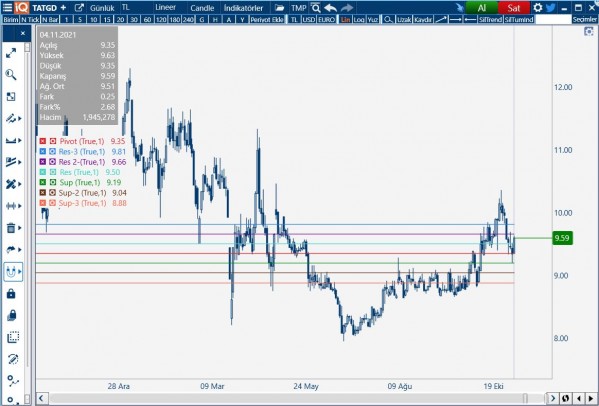Click the trash delete tool icon

click(11, 228)
